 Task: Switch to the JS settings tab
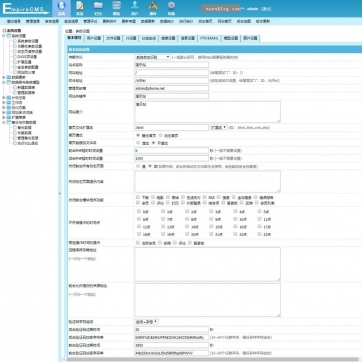click(131, 39)
